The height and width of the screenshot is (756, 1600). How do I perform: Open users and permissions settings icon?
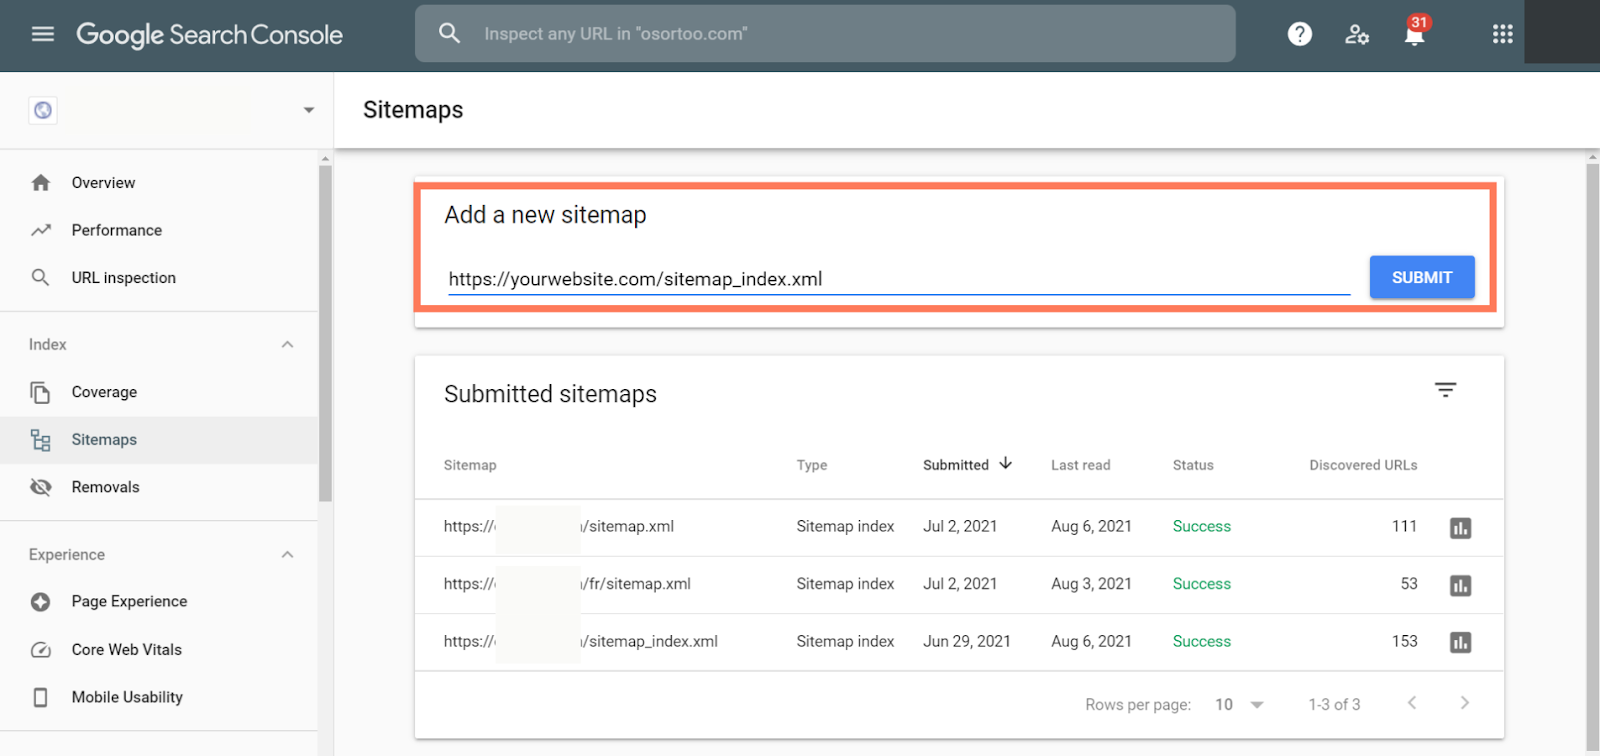point(1356,34)
